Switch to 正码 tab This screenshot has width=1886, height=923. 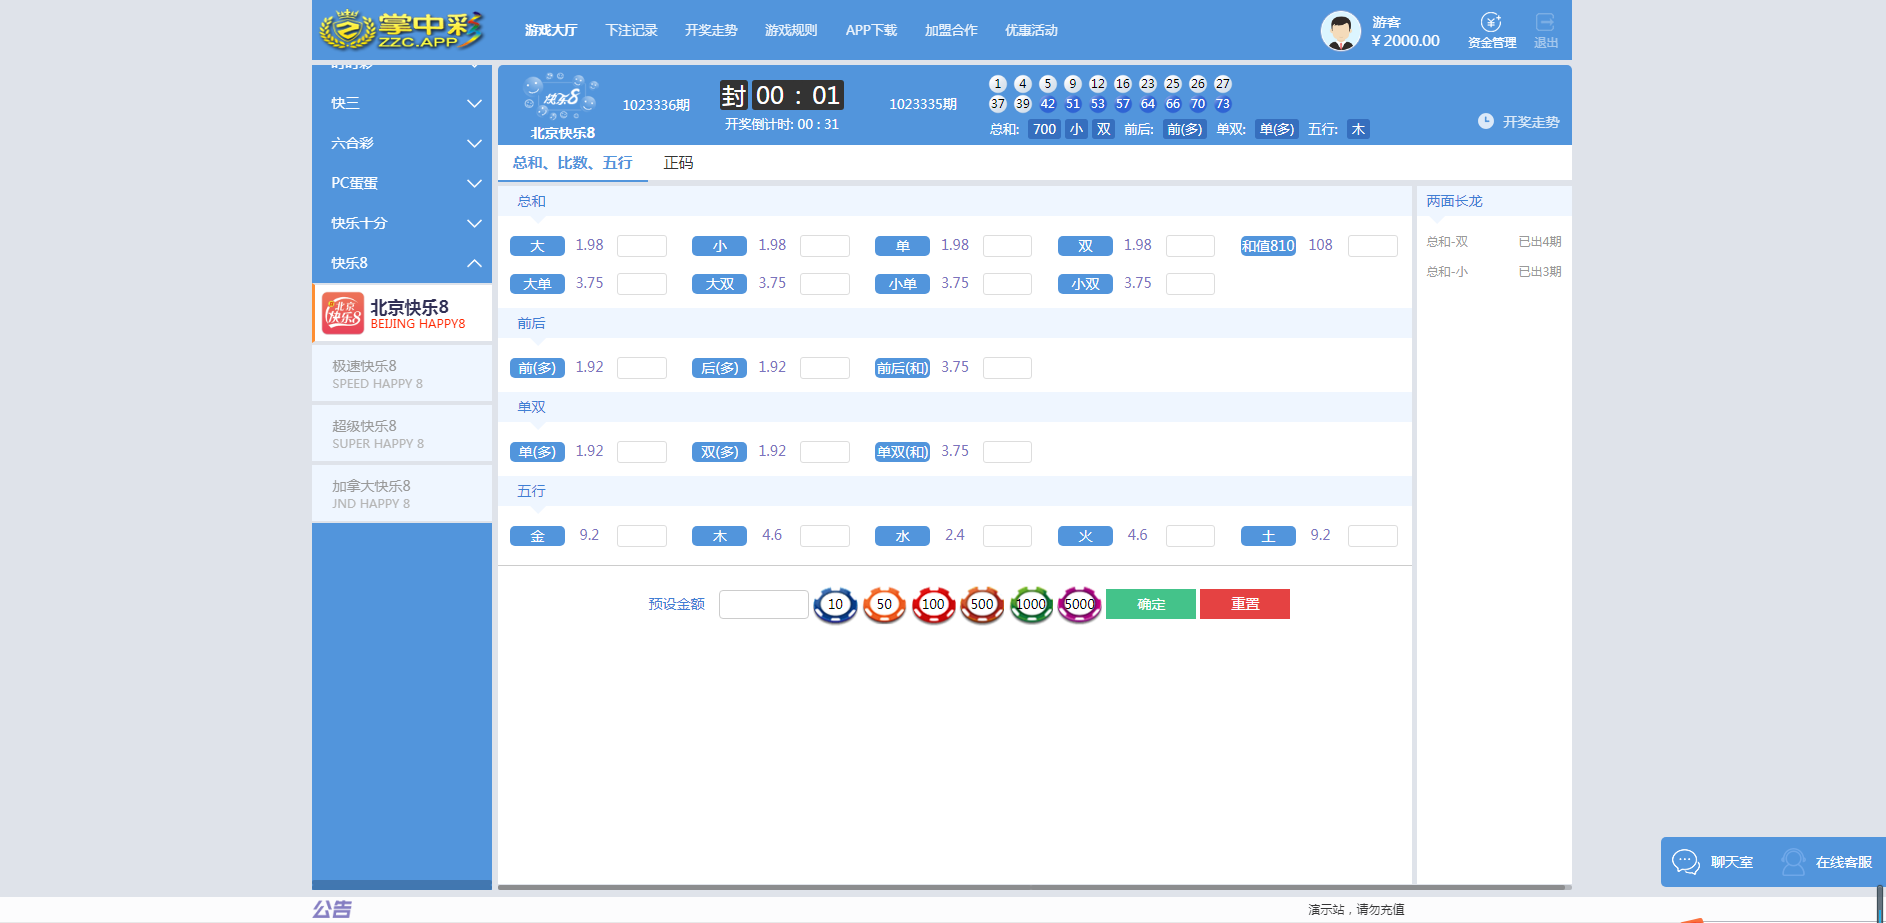tap(678, 163)
